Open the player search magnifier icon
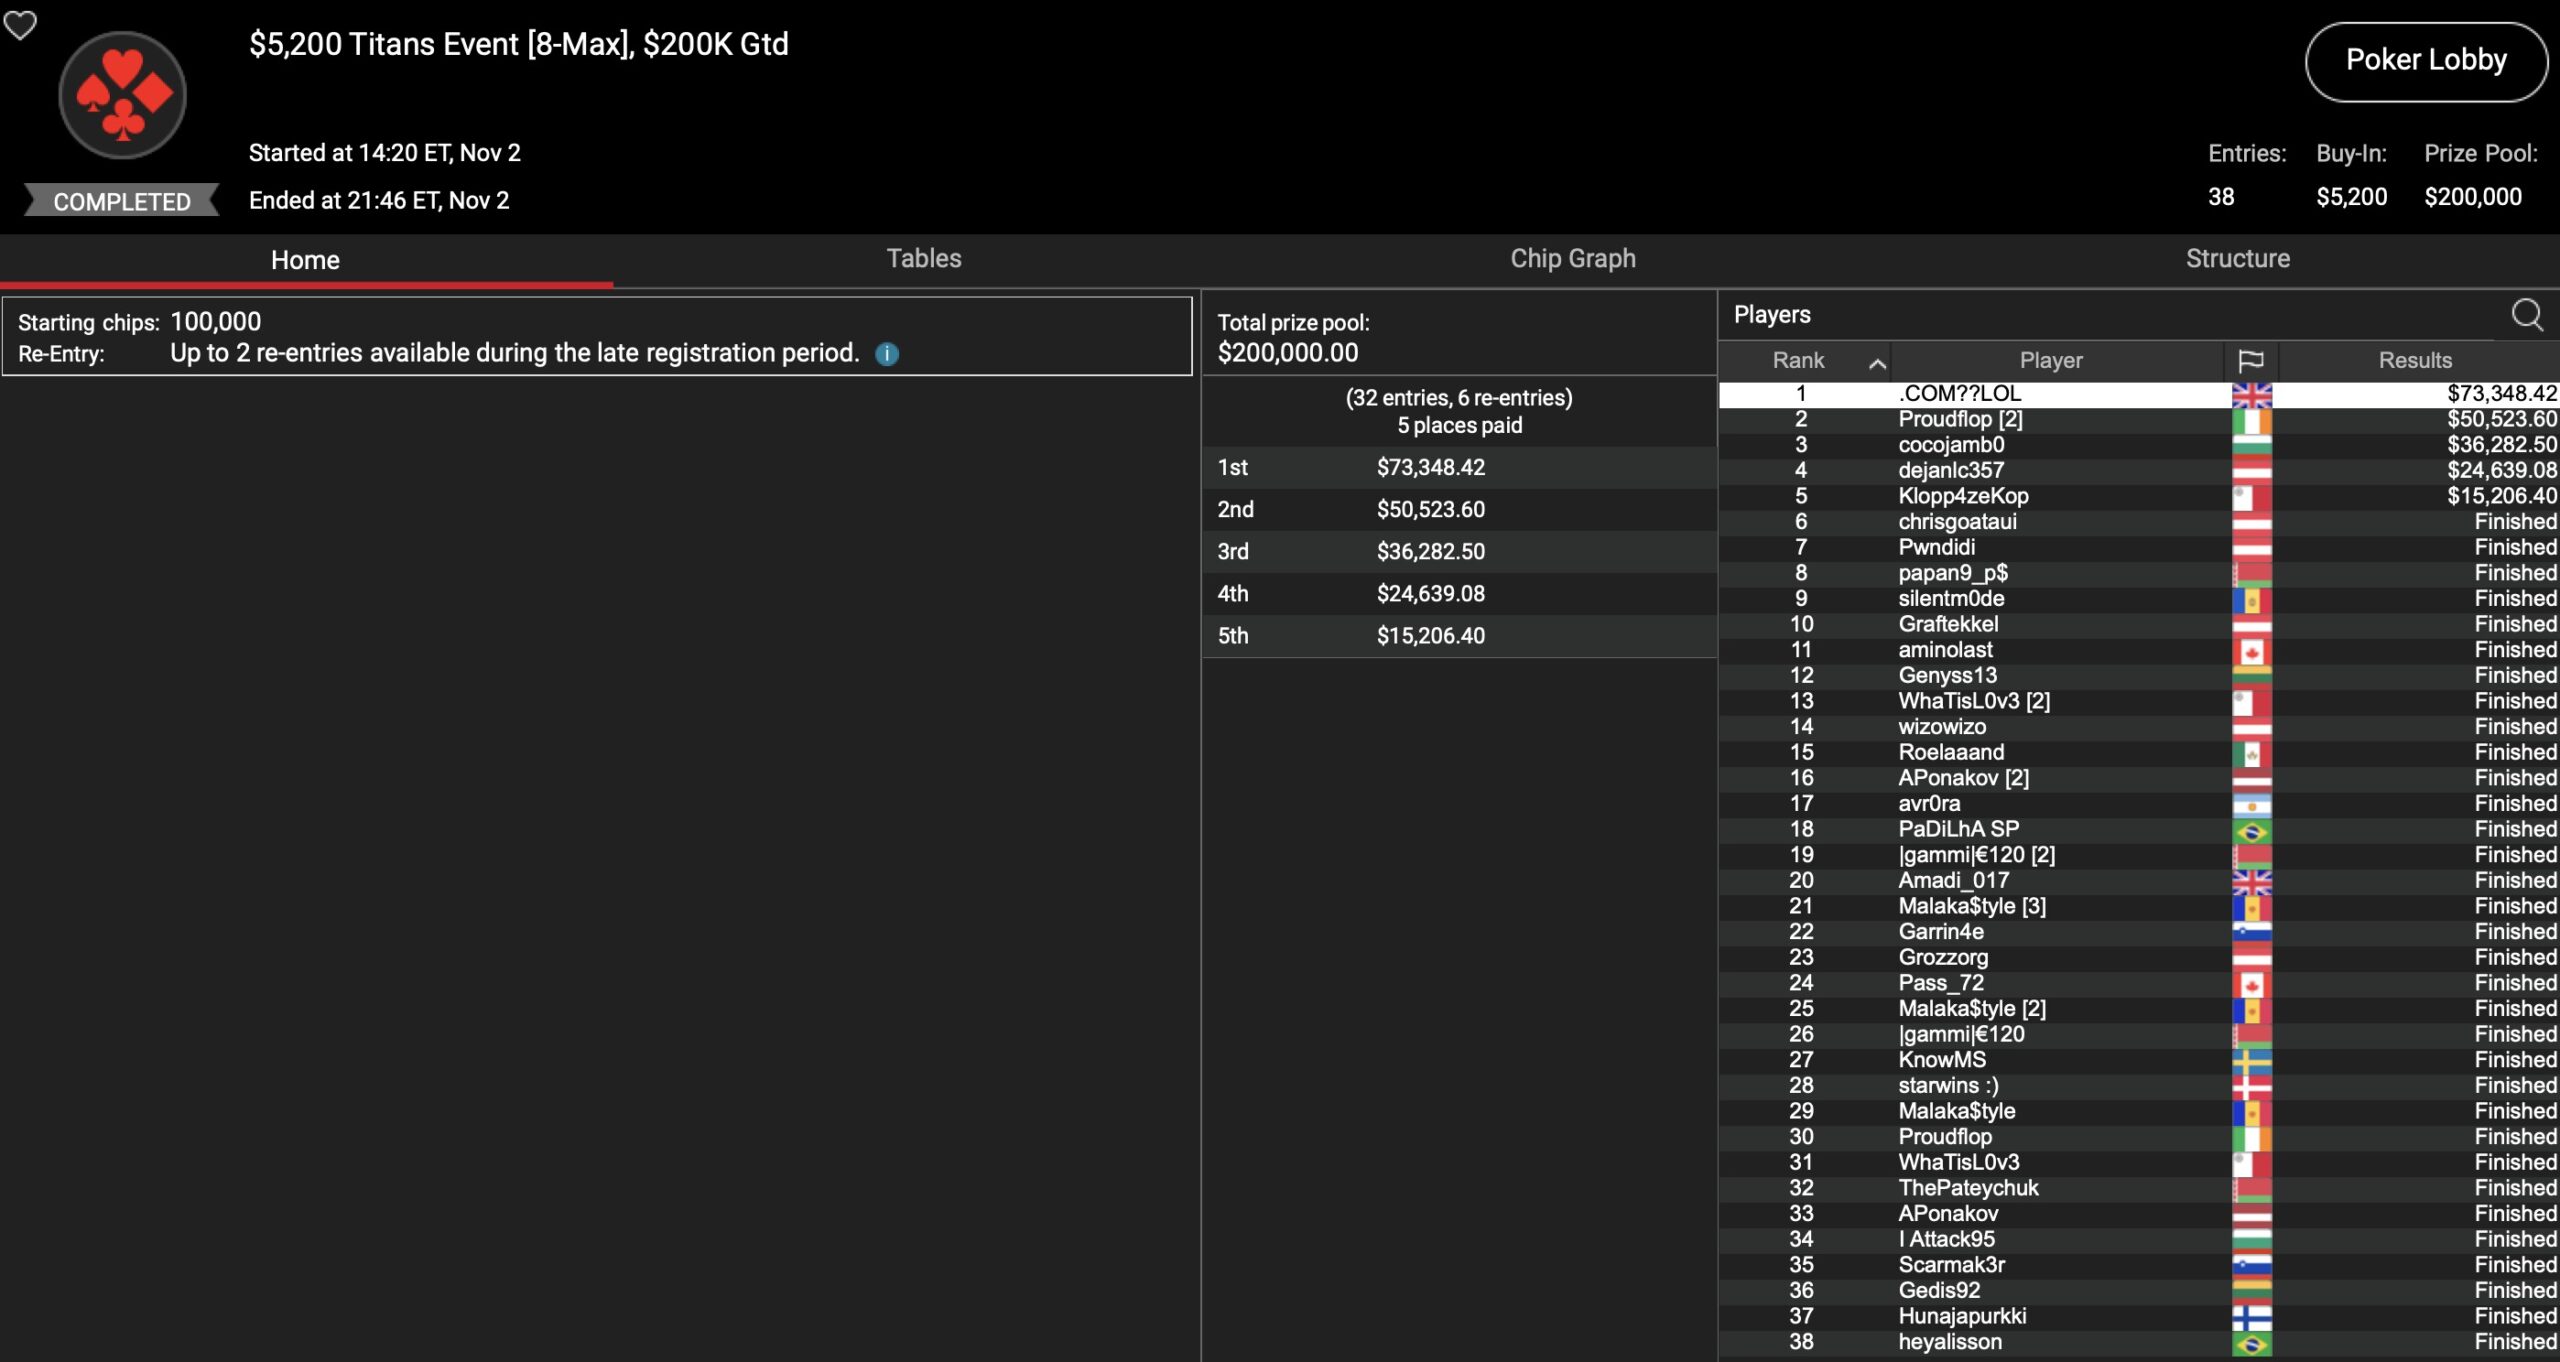The image size is (2560, 1362). (2526, 315)
